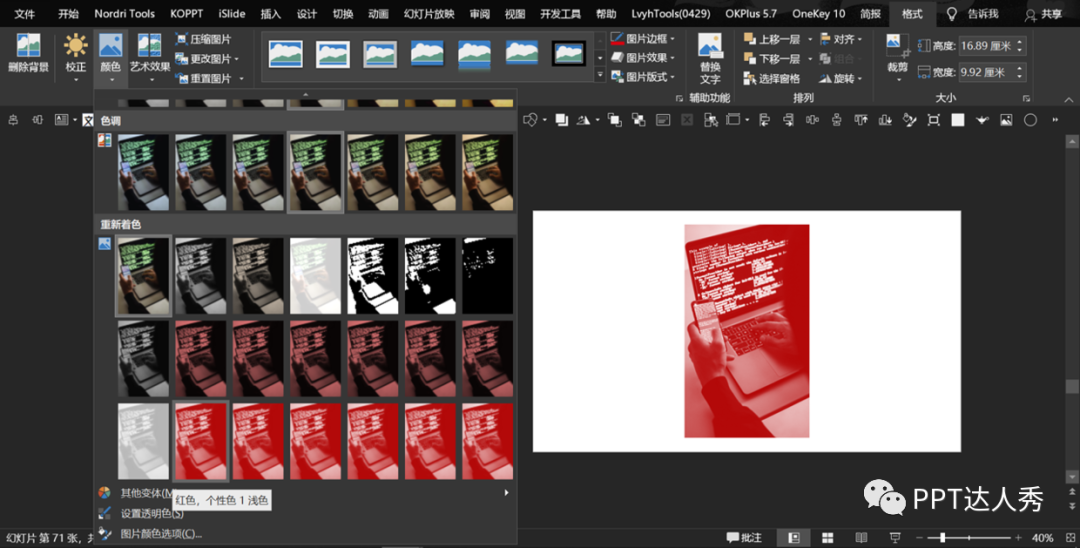This screenshot has width=1080, height=548.
Task: Open the 选择窗格 selection pane
Action: coord(771,78)
